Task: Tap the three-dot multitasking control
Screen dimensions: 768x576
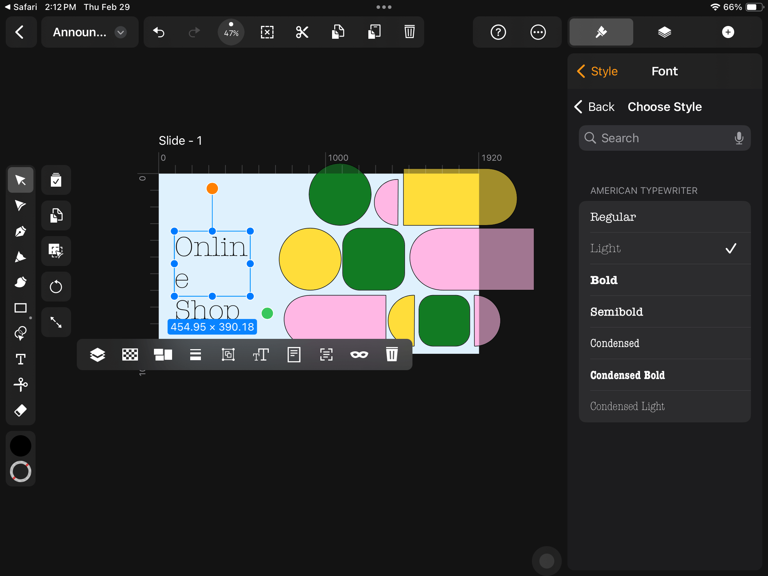Action: click(x=384, y=7)
